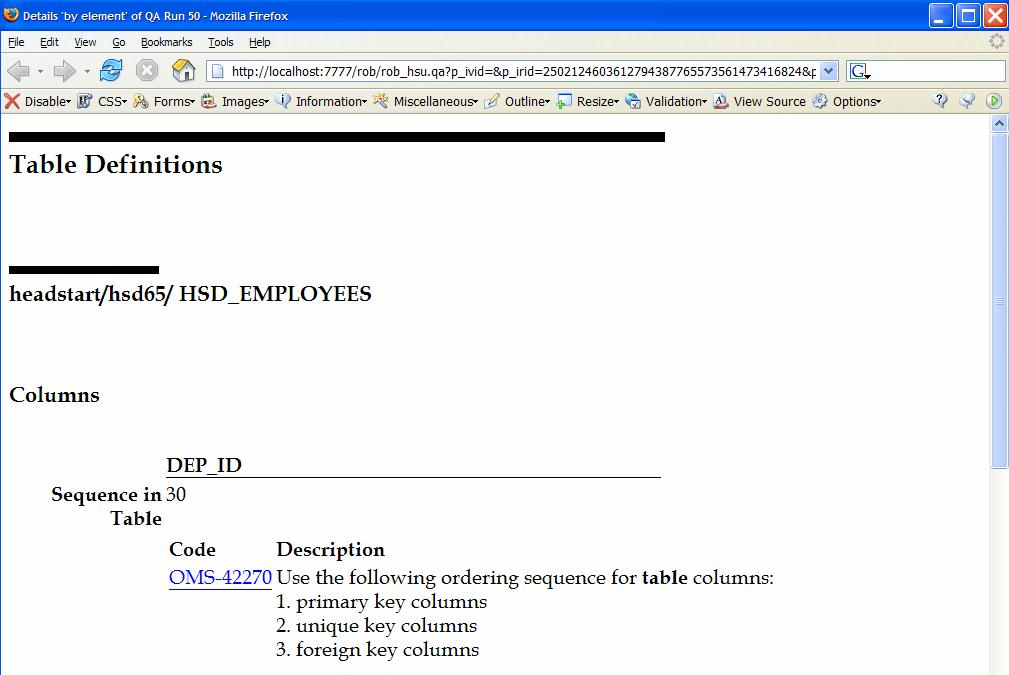The width and height of the screenshot is (1009, 675).
Task: Follow the OMS-42270 code link
Action: (x=220, y=577)
